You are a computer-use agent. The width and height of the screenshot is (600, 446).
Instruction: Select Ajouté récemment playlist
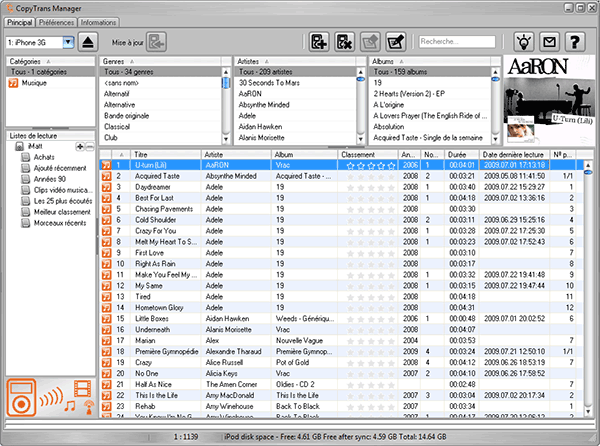pyautogui.click(x=60, y=168)
